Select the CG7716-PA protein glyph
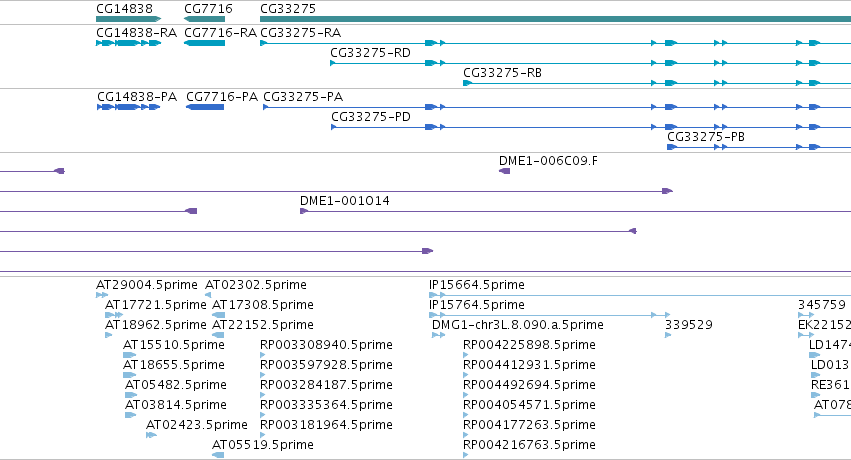This screenshot has height=460, width=851. click(205, 107)
